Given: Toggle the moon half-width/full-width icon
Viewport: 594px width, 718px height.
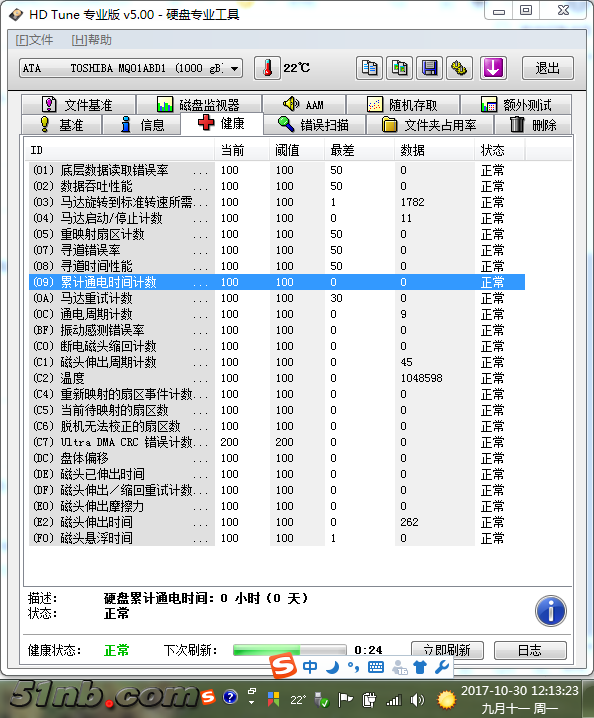Looking at the screenshot, I should coord(332,667).
